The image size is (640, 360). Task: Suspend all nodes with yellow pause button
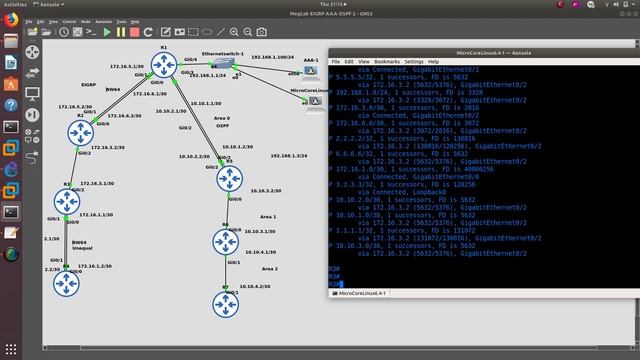121,32
